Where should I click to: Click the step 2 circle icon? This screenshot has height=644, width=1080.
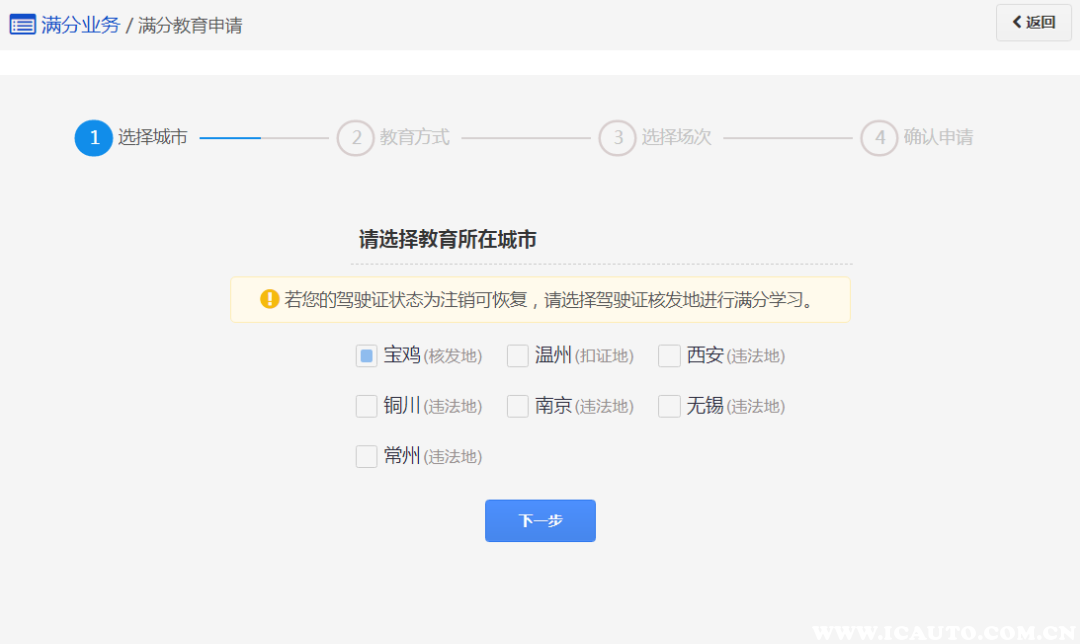(x=355, y=138)
